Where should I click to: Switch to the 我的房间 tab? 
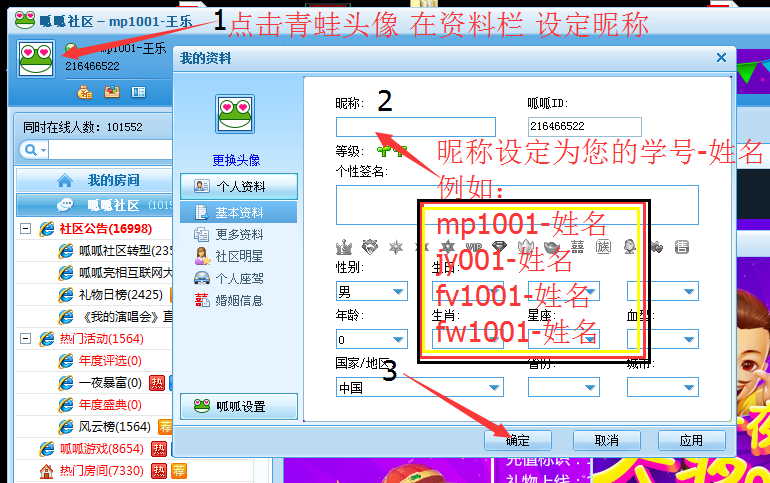pyautogui.click(x=95, y=180)
